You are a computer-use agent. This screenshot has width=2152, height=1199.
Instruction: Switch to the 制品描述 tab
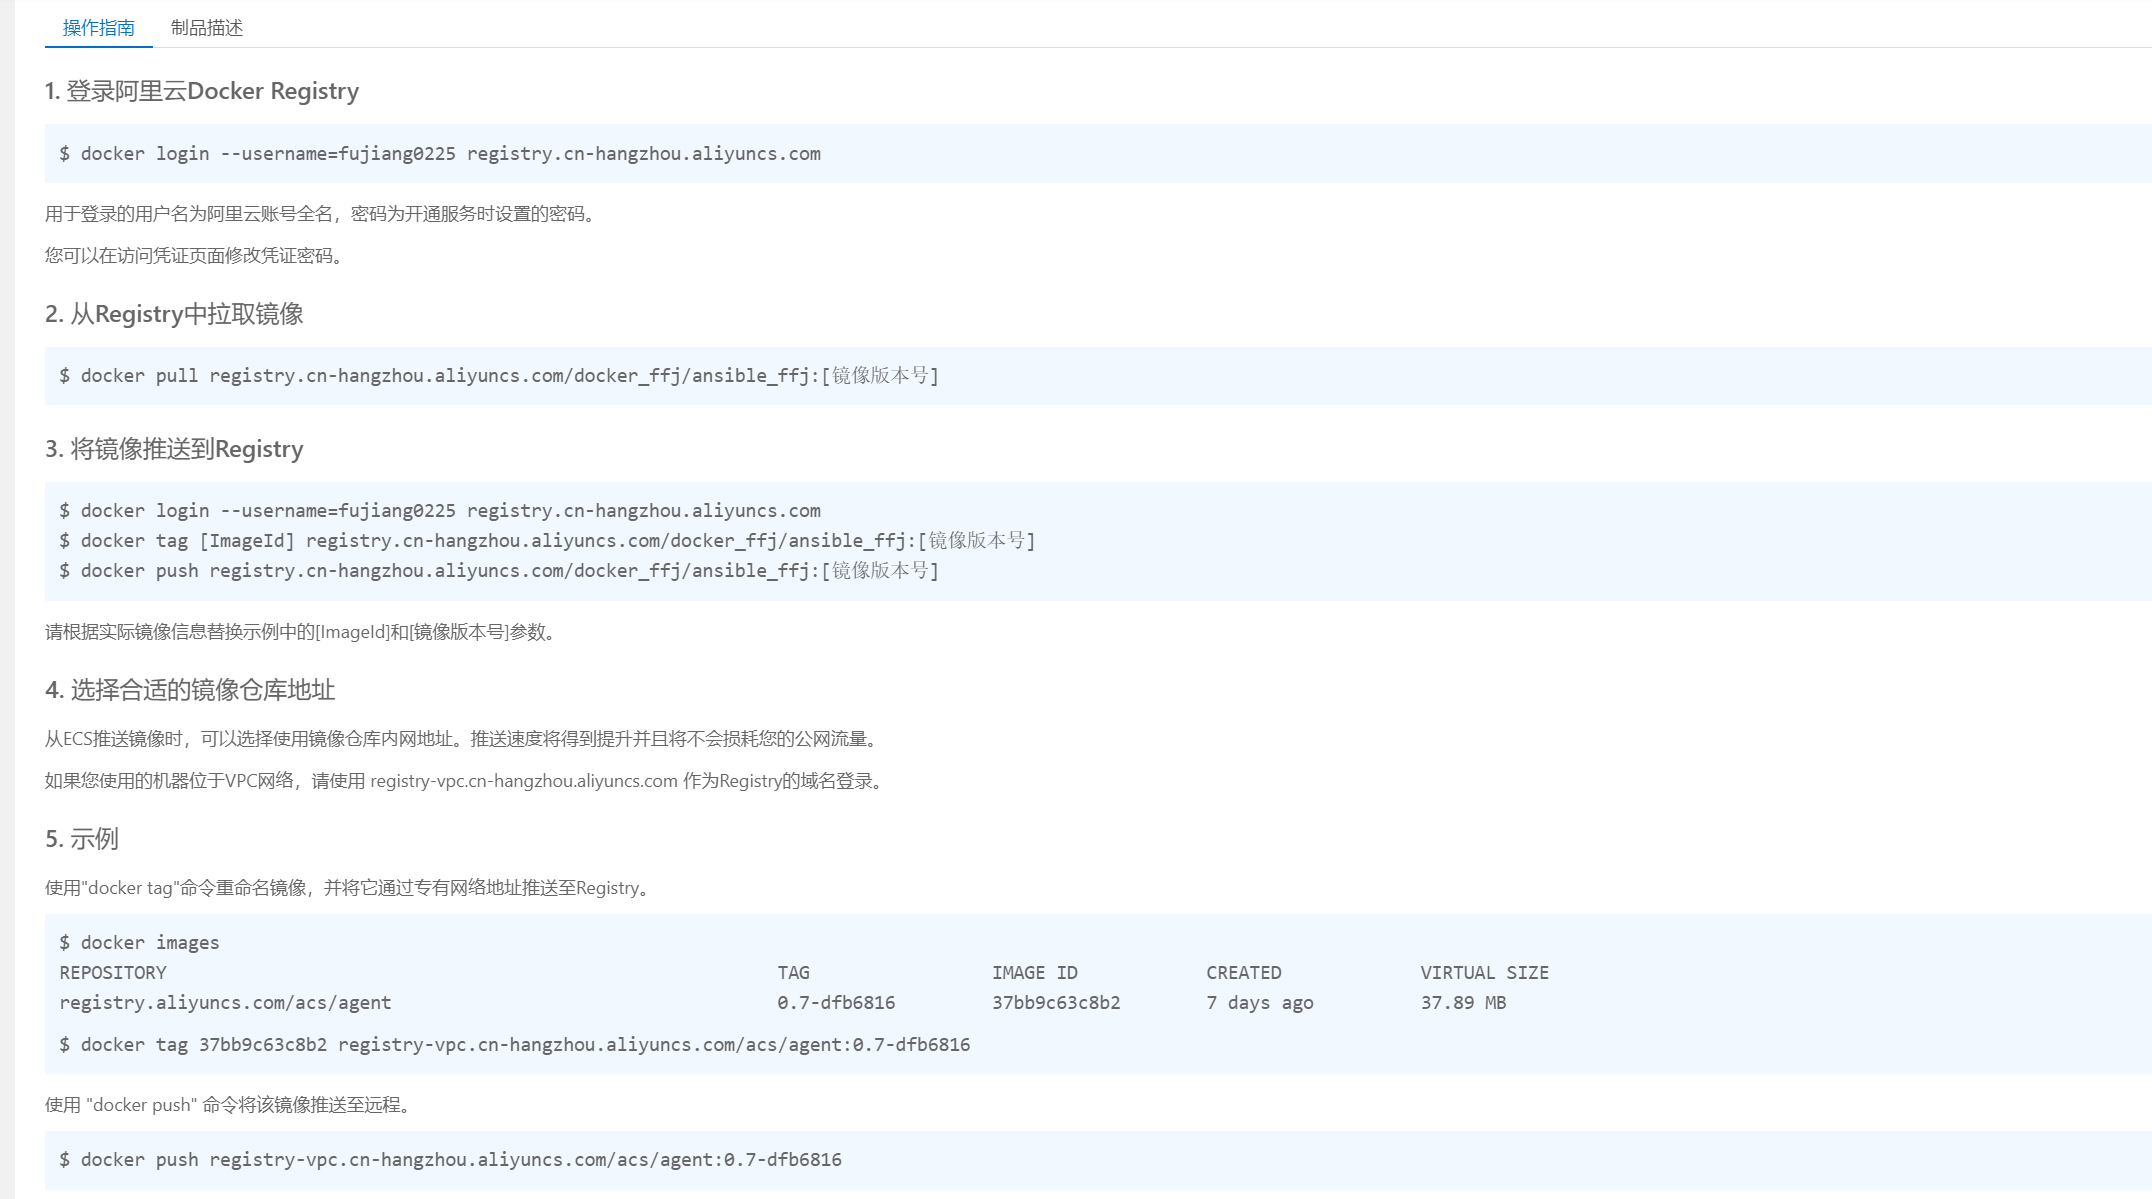(x=207, y=28)
